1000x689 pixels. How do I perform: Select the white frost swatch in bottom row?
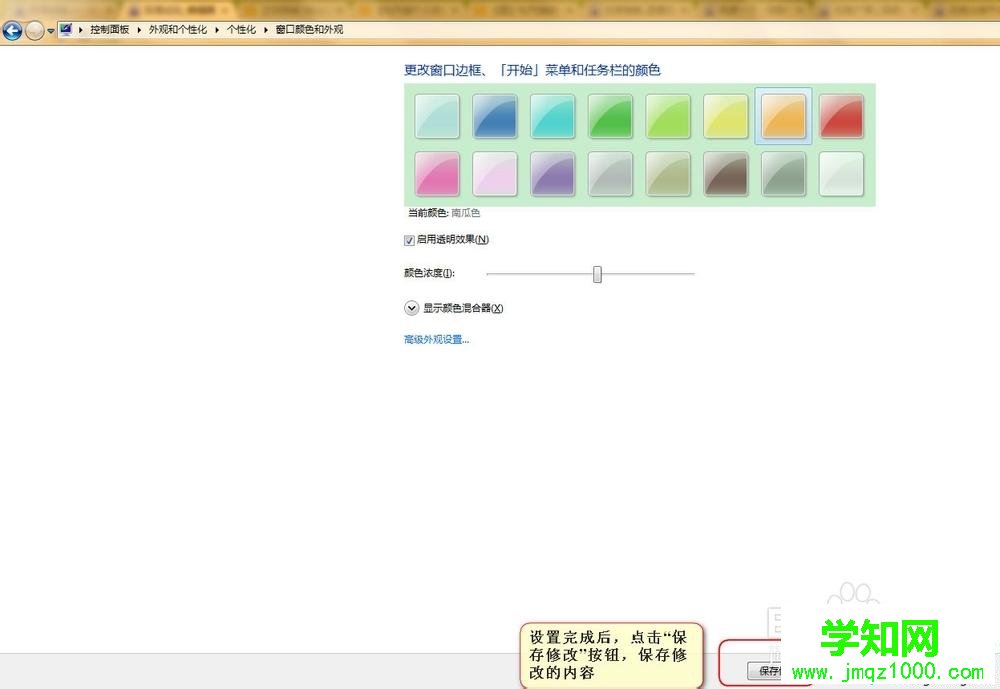(841, 172)
